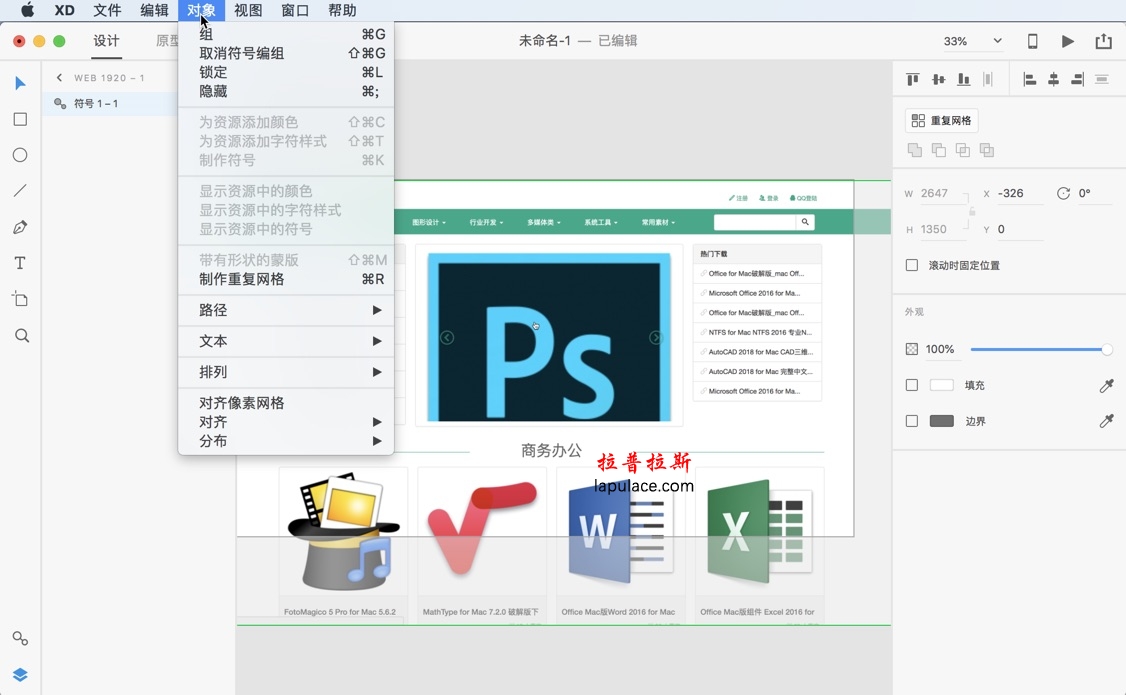Select the Pen tool
This screenshot has width=1126, height=695.
coord(20,227)
